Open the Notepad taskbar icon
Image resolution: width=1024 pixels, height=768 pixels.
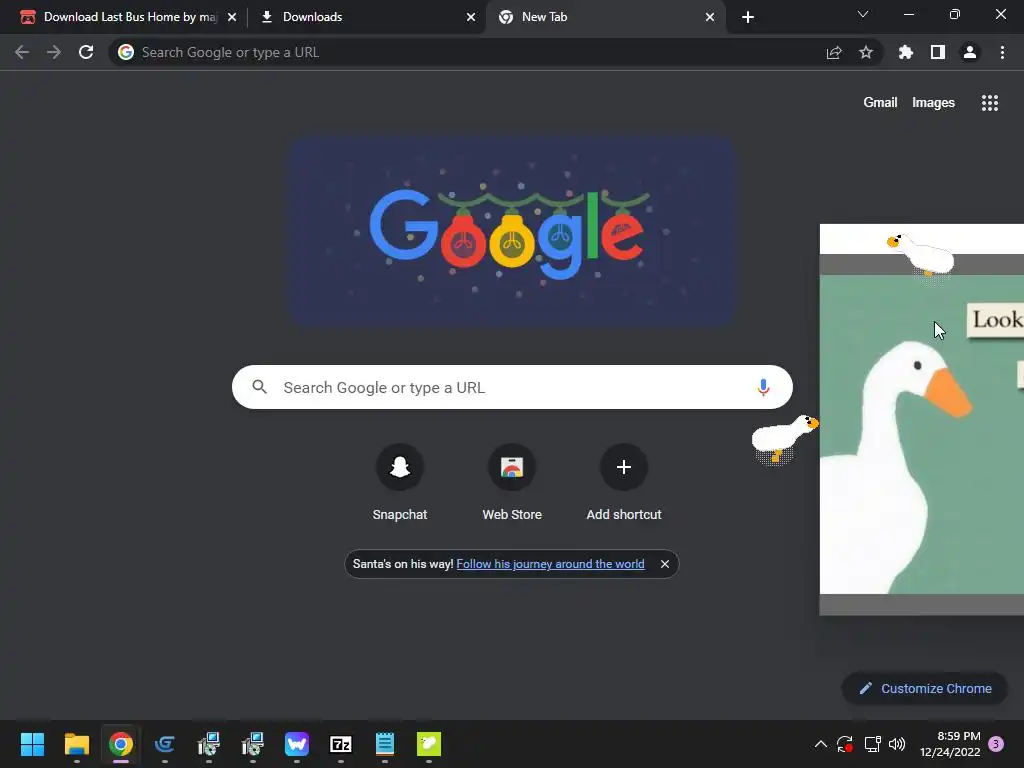385,744
